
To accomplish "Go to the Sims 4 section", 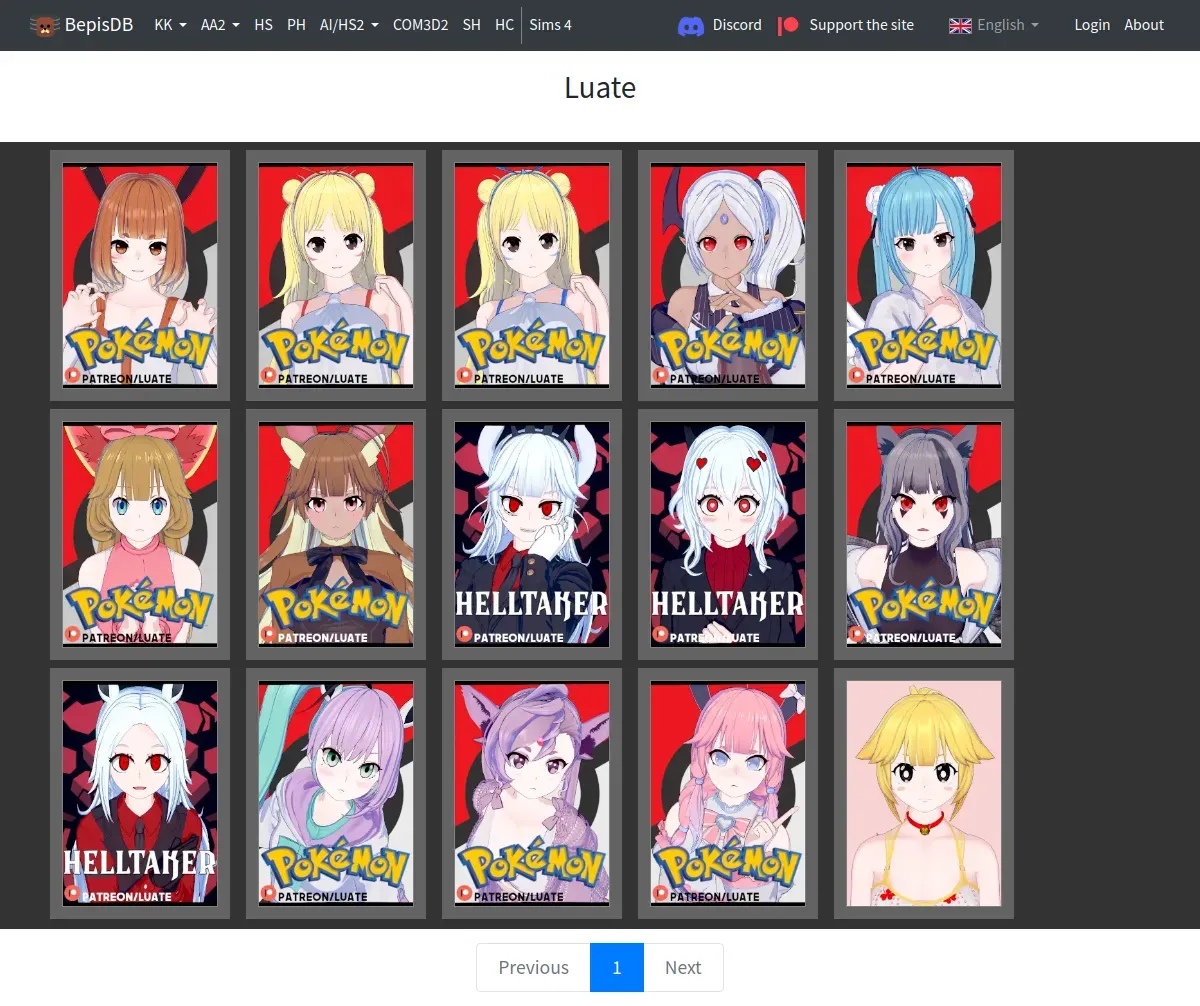I will point(551,25).
